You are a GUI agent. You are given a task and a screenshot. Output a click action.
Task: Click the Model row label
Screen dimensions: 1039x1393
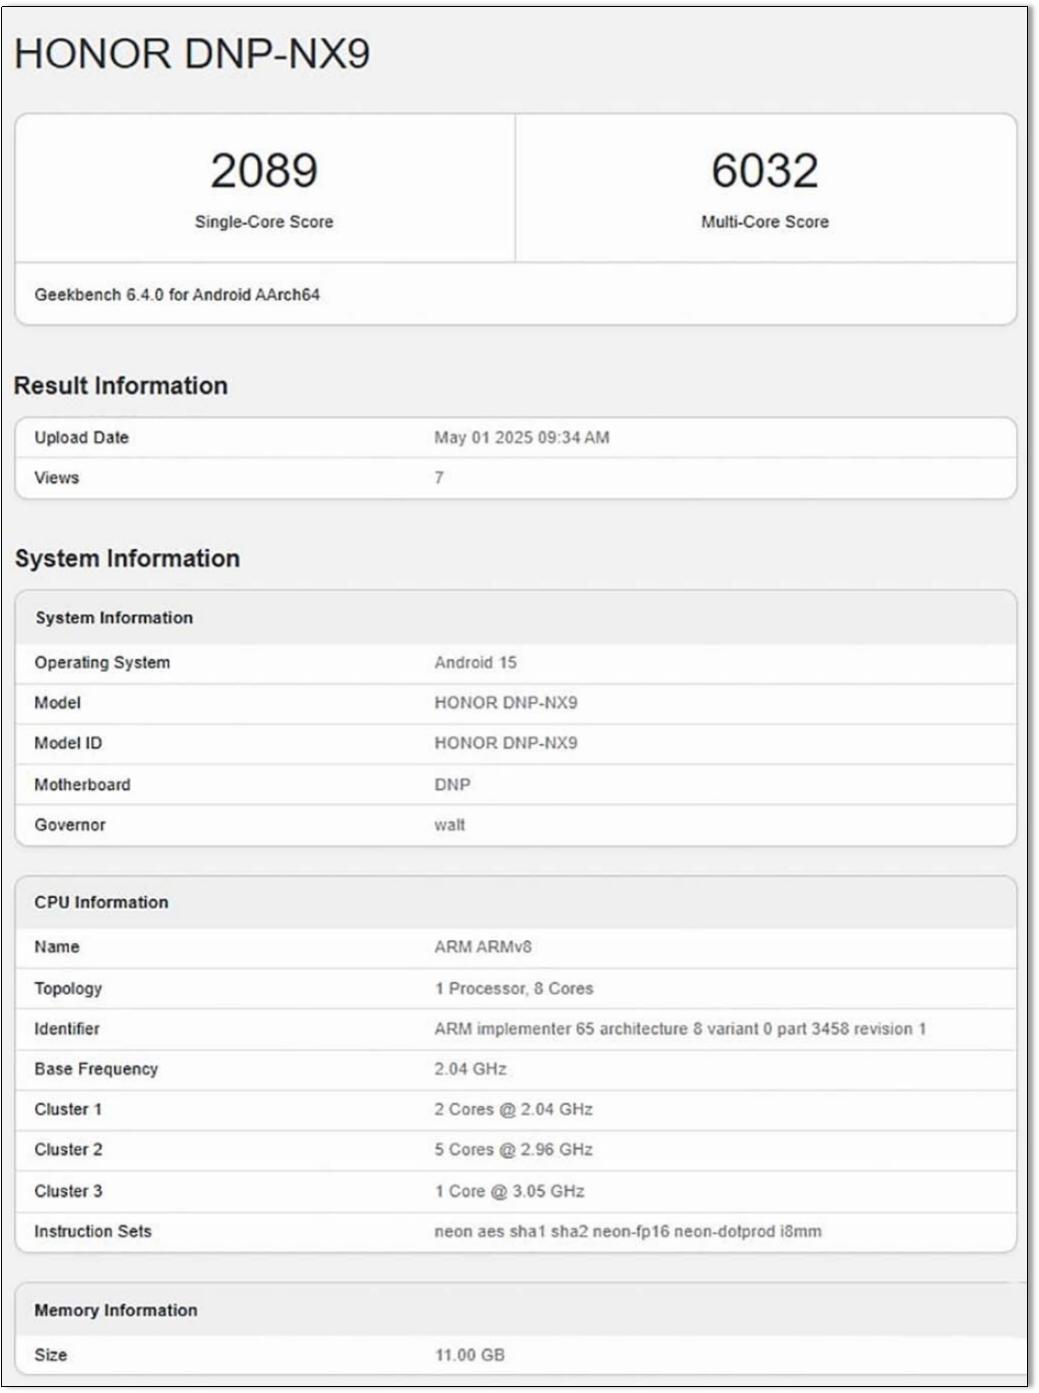[58, 703]
